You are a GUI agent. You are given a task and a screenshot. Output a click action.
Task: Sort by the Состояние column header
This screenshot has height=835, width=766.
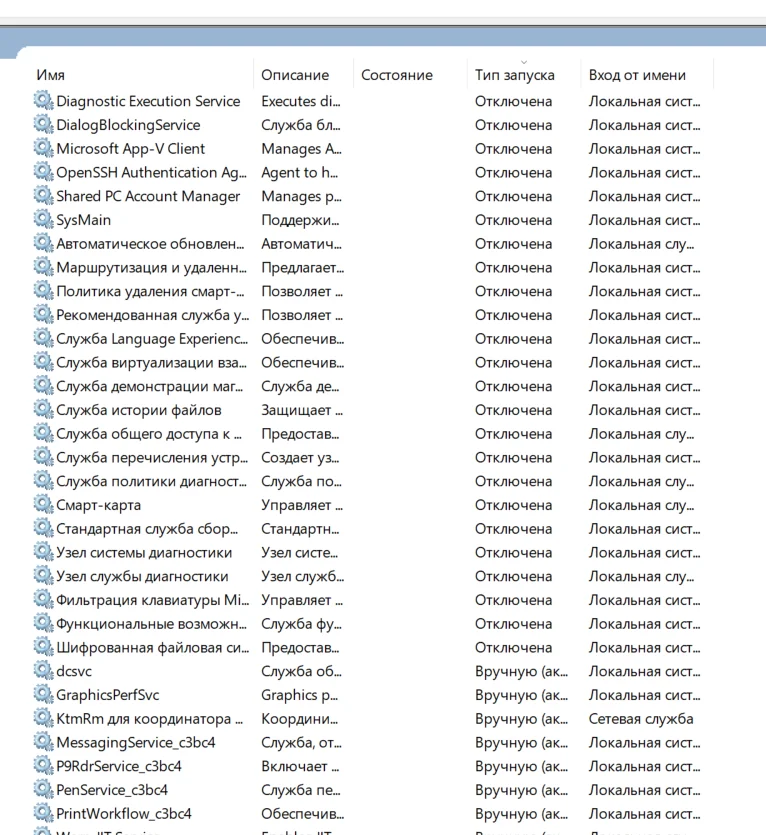click(x=397, y=75)
